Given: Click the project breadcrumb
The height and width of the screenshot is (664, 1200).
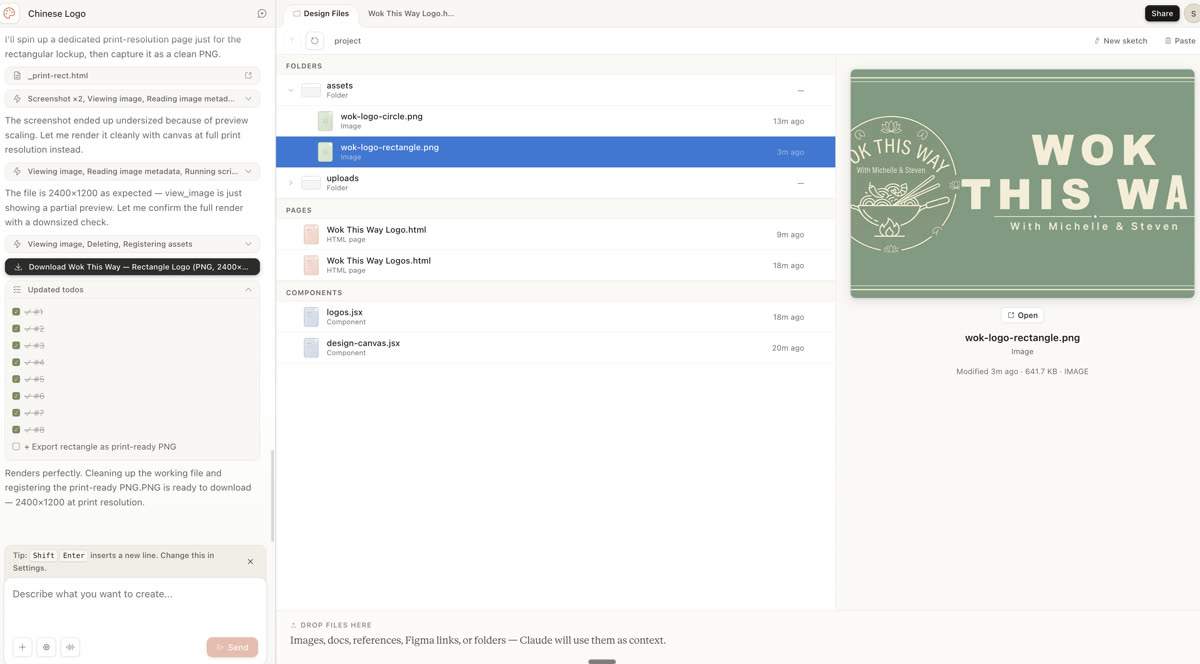Looking at the screenshot, I should (x=347, y=41).
